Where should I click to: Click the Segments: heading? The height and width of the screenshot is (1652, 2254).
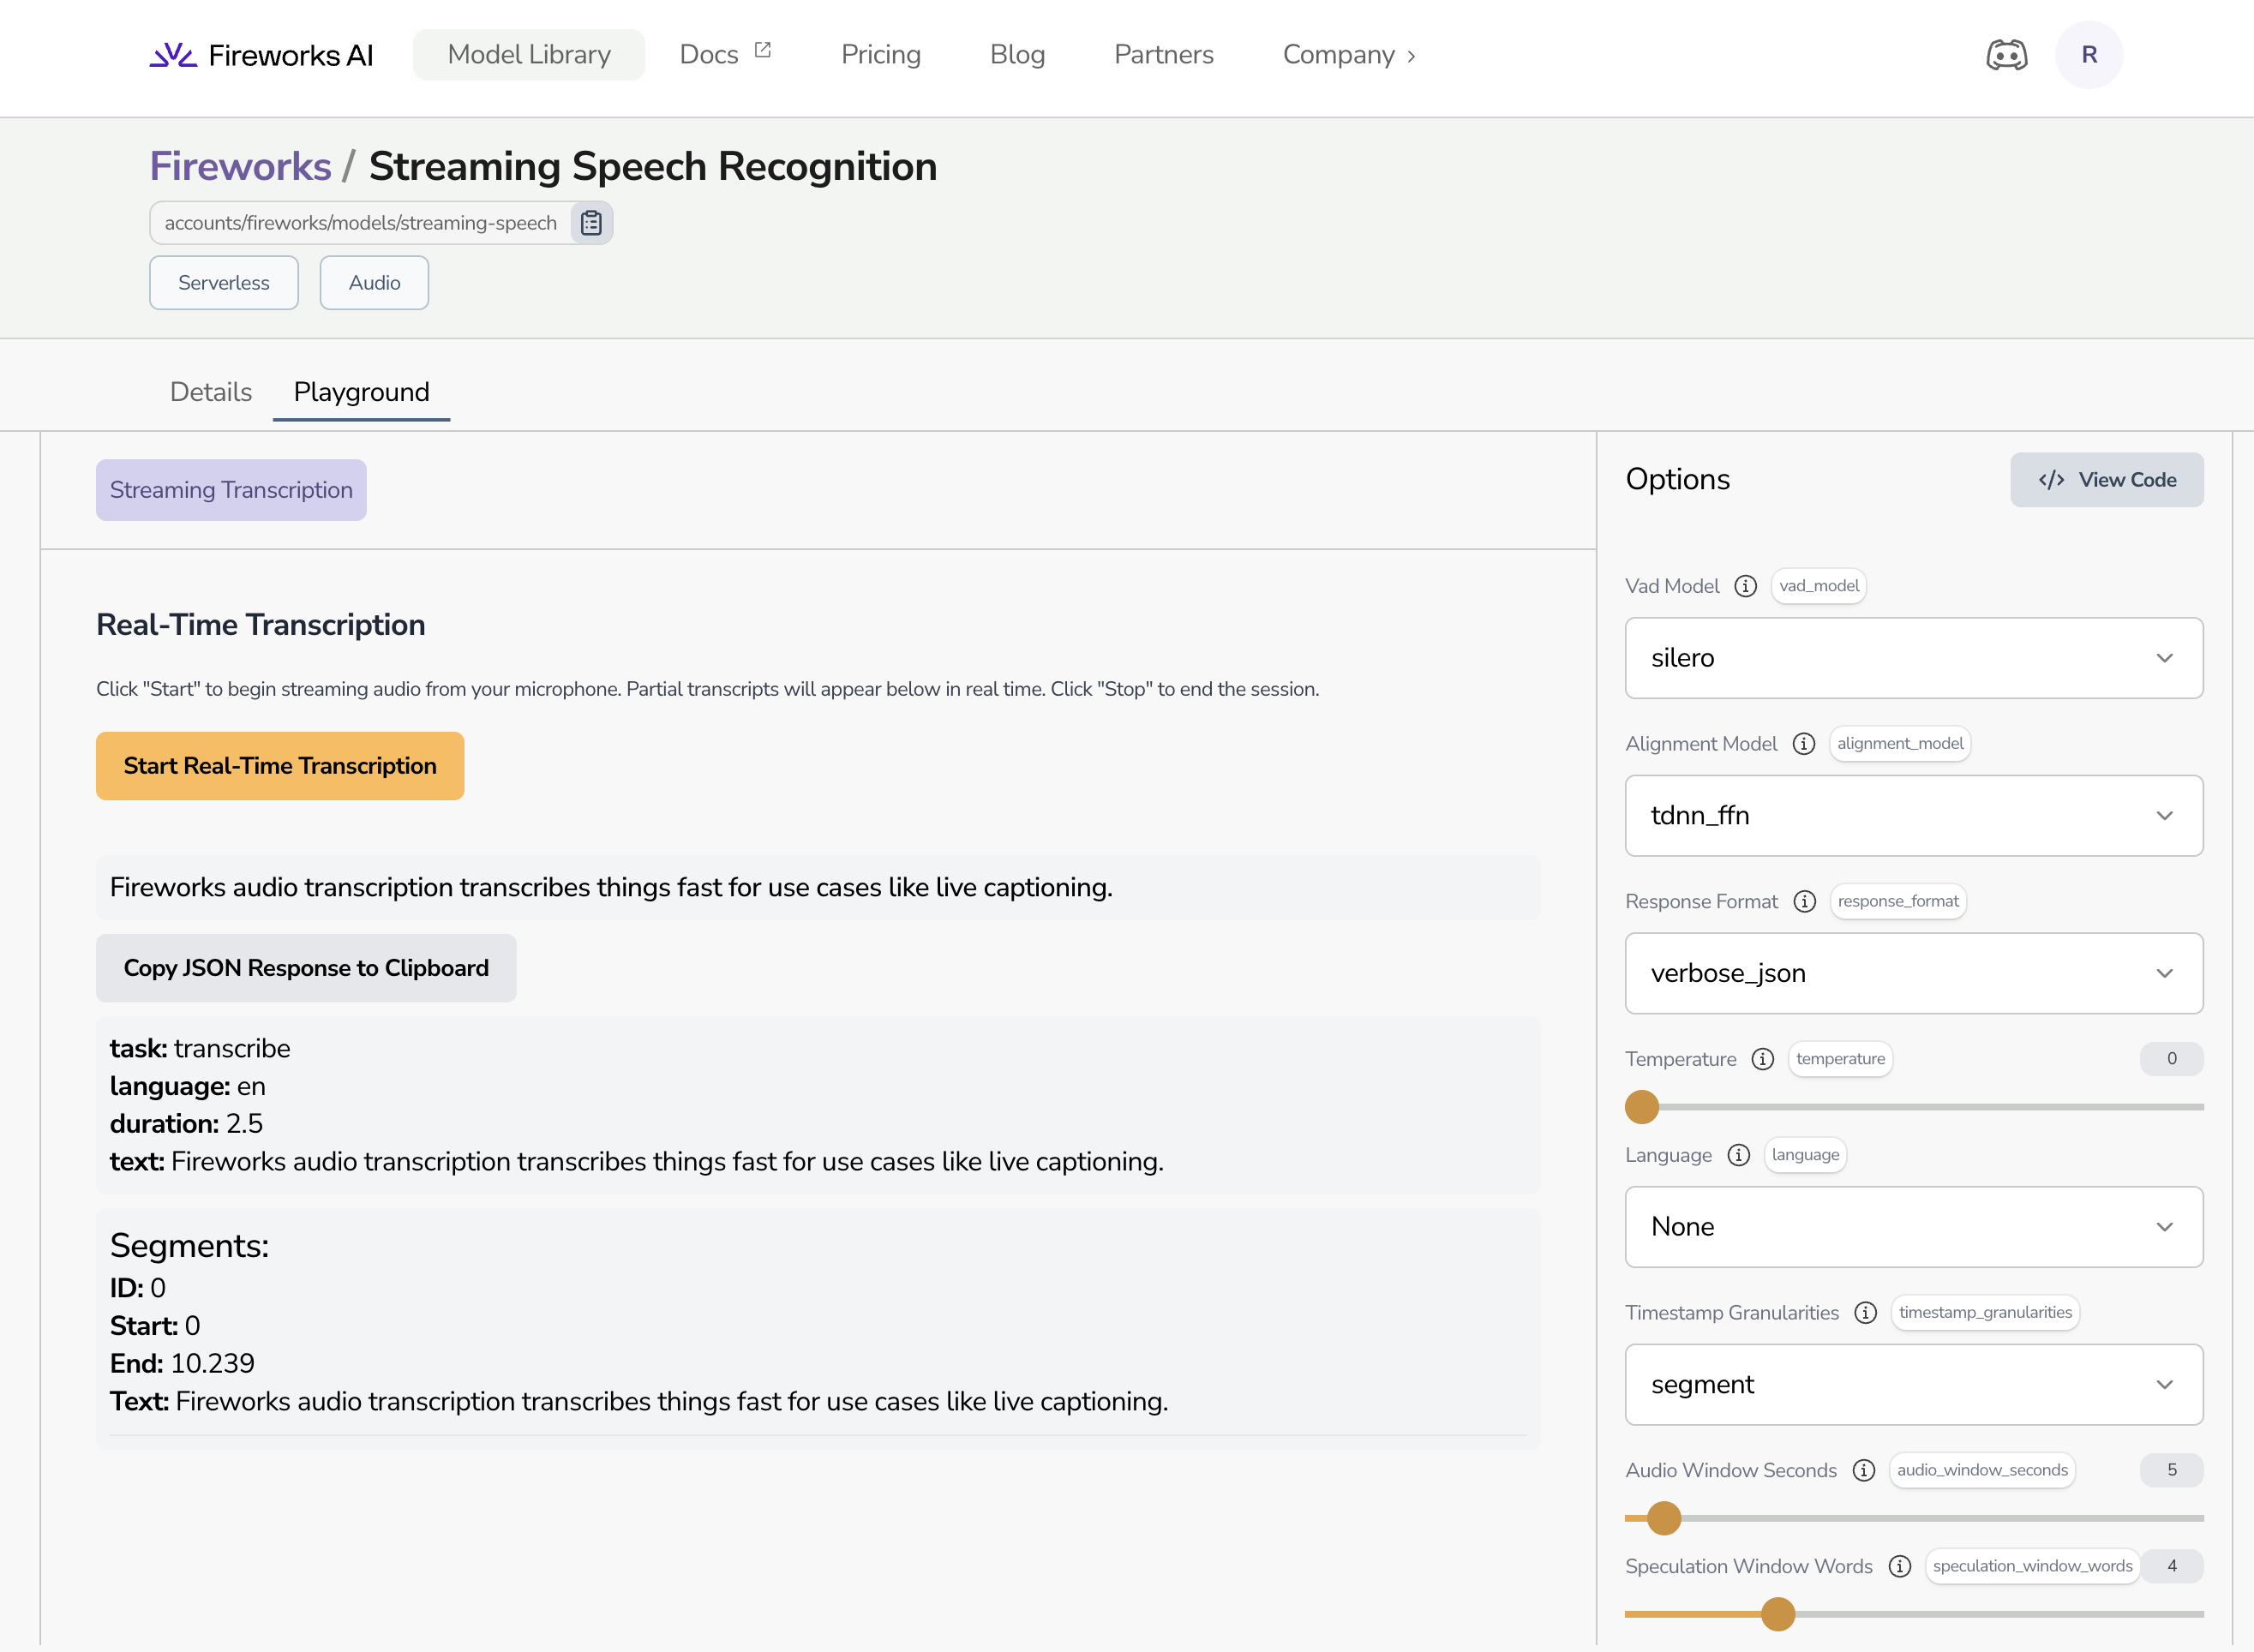tap(189, 1246)
